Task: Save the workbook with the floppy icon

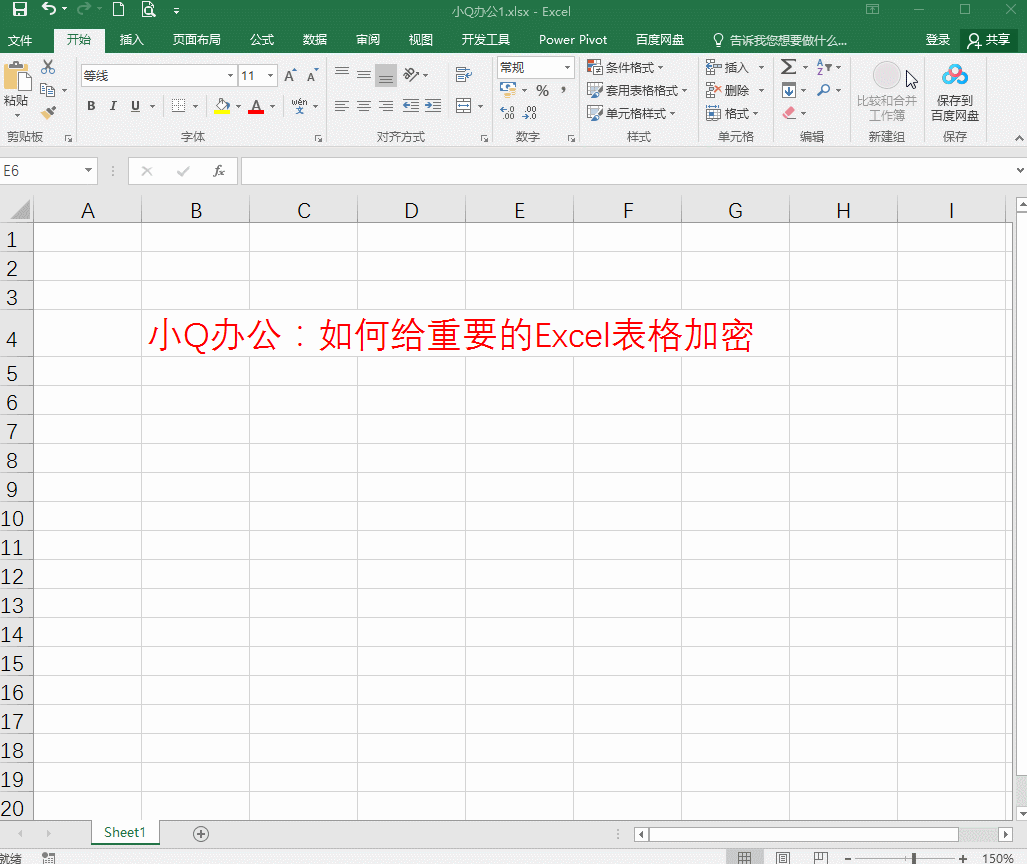Action: pos(20,9)
